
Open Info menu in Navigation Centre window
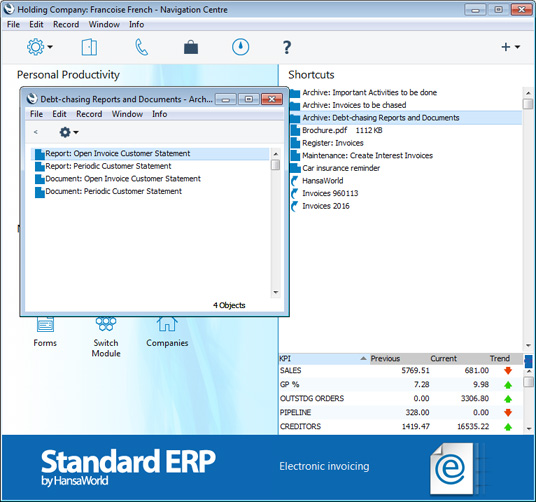click(136, 25)
